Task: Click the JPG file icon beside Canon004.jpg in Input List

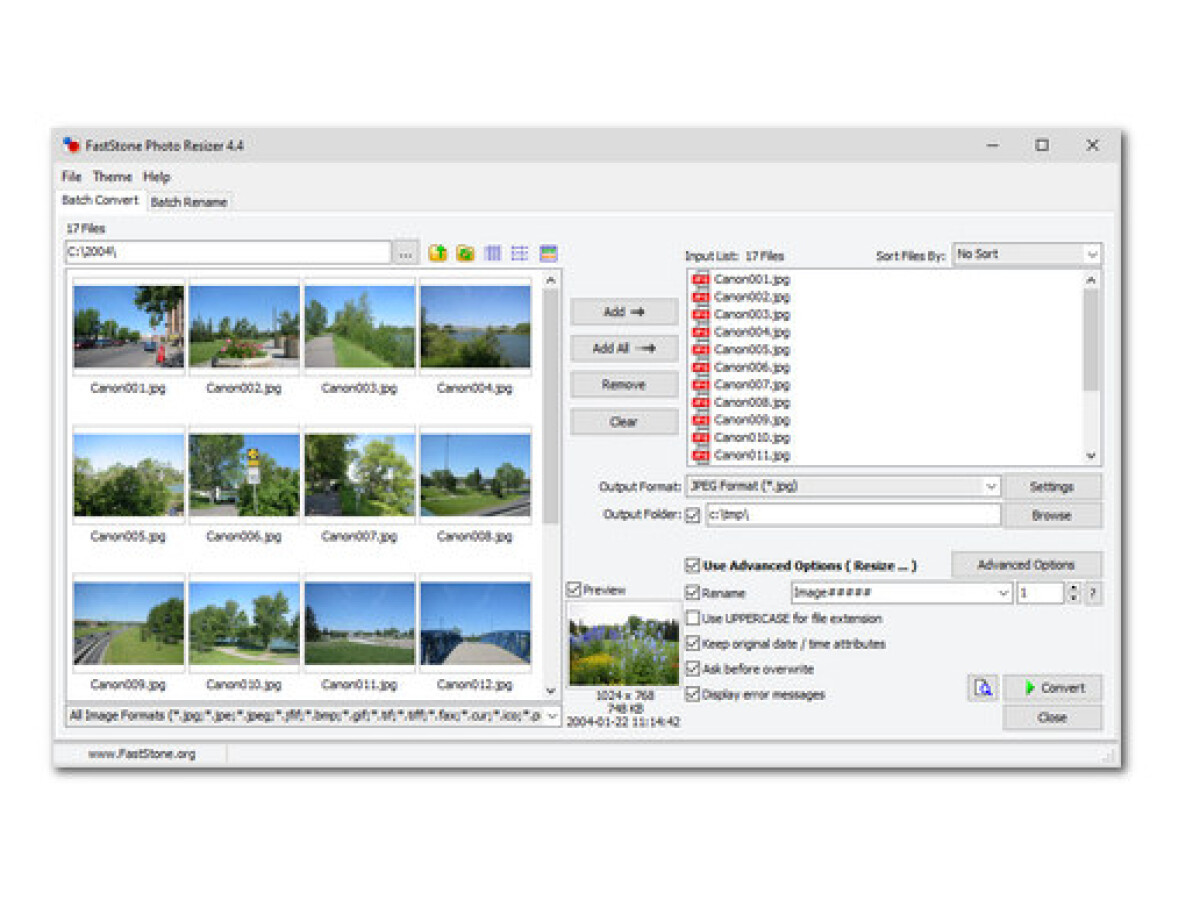Action: point(701,332)
